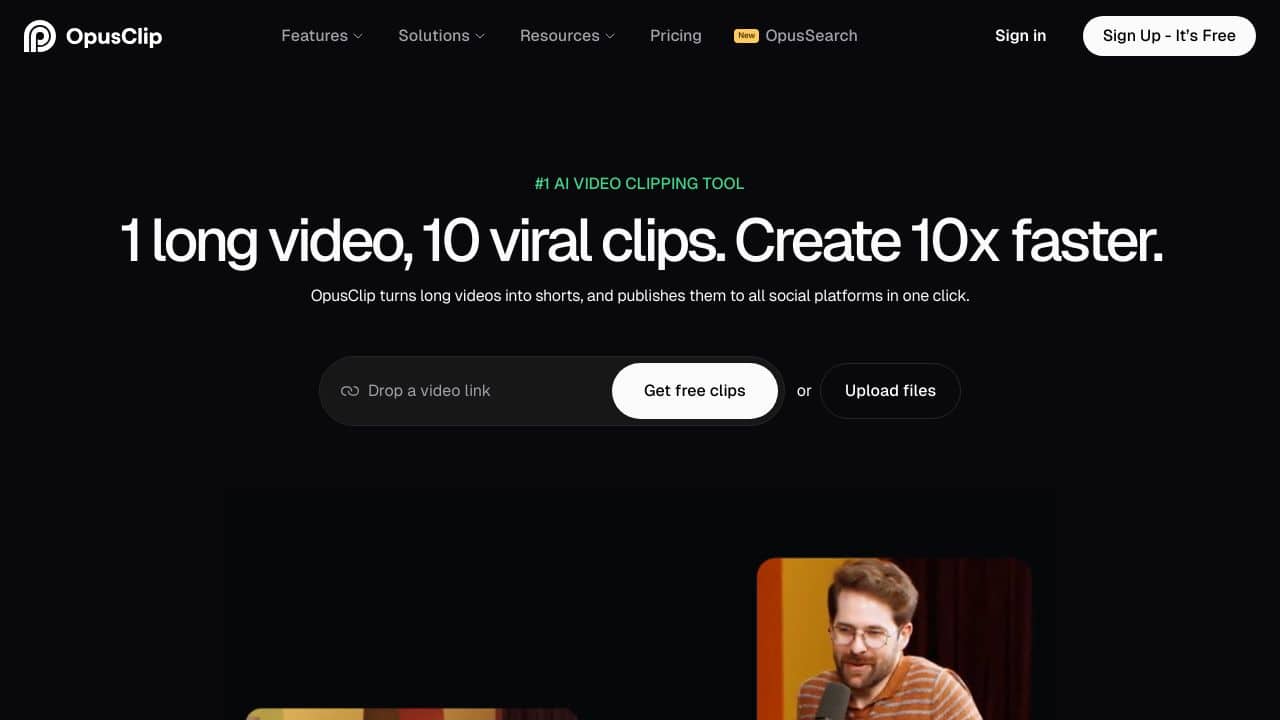The image size is (1280, 720).
Task: Click Sign Up - It's Free button
Action: point(1169,36)
